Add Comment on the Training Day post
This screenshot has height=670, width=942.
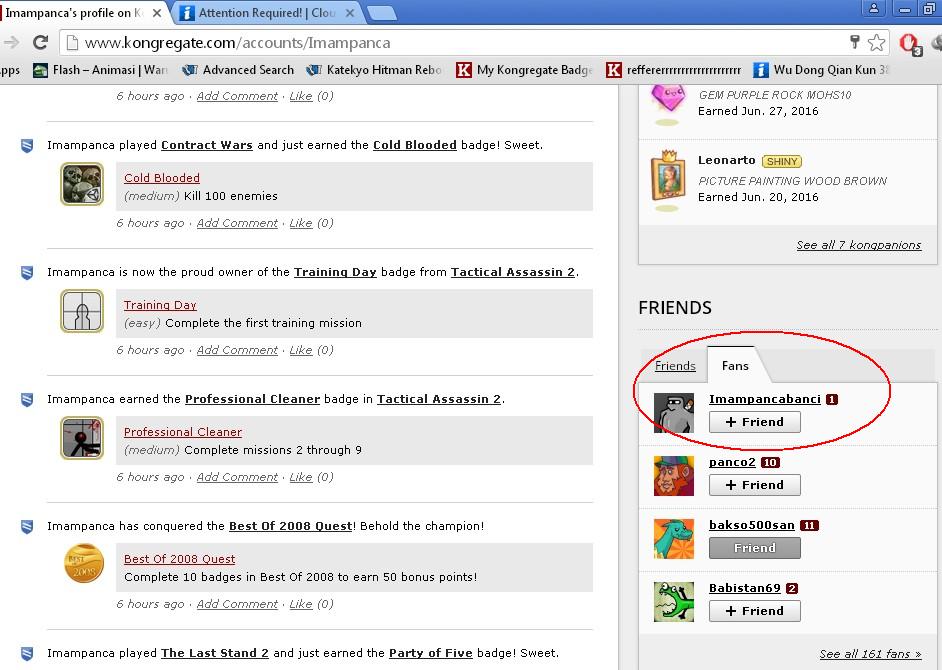tap(237, 350)
